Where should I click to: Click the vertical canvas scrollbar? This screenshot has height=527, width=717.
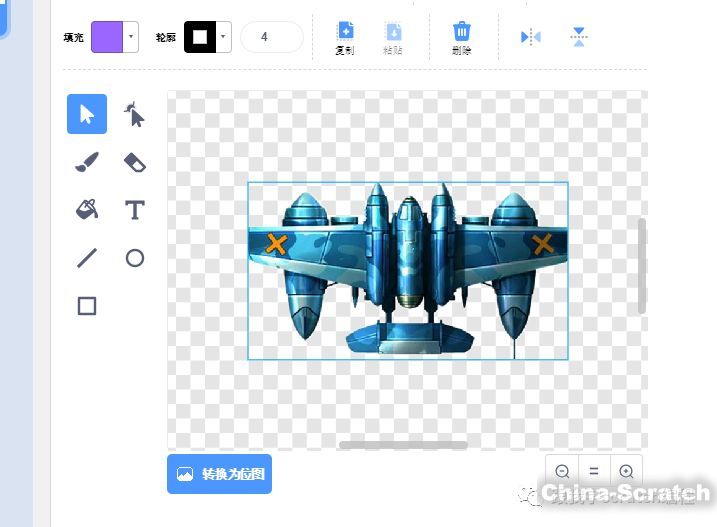(642, 266)
